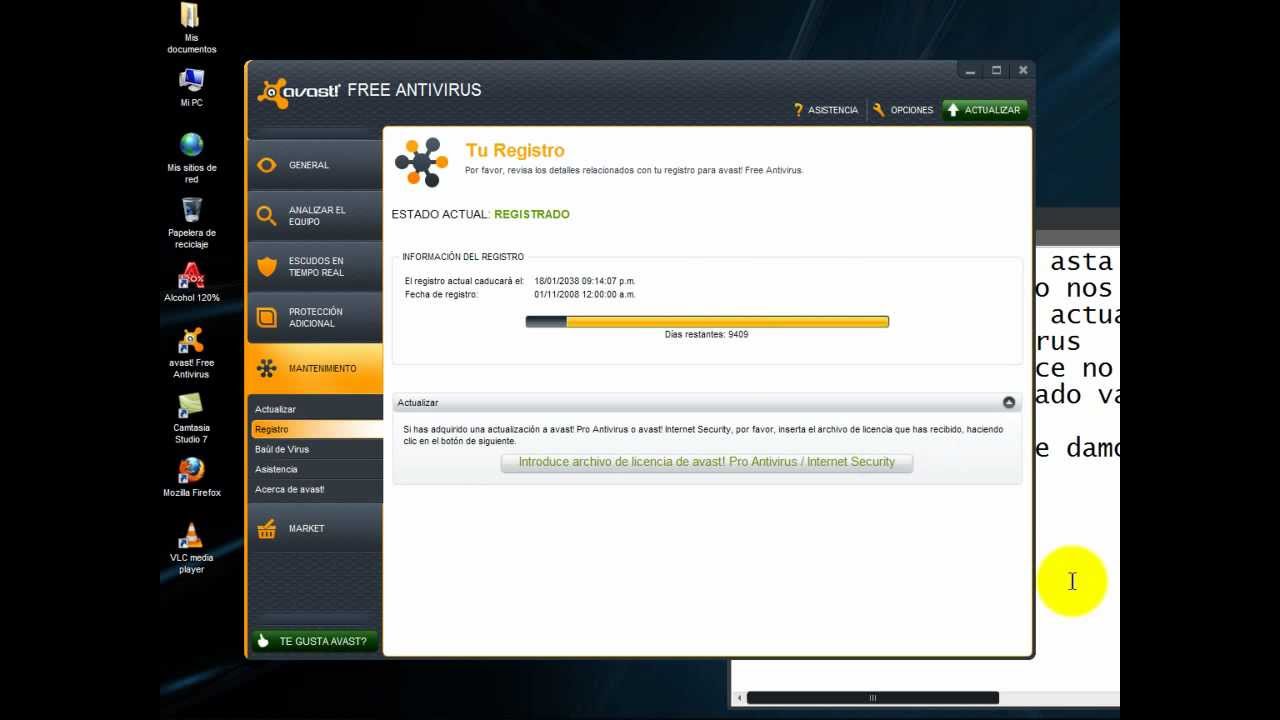Open Analizar el Equipo section
Image resolution: width=1280 pixels, height=720 pixels.
point(315,215)
